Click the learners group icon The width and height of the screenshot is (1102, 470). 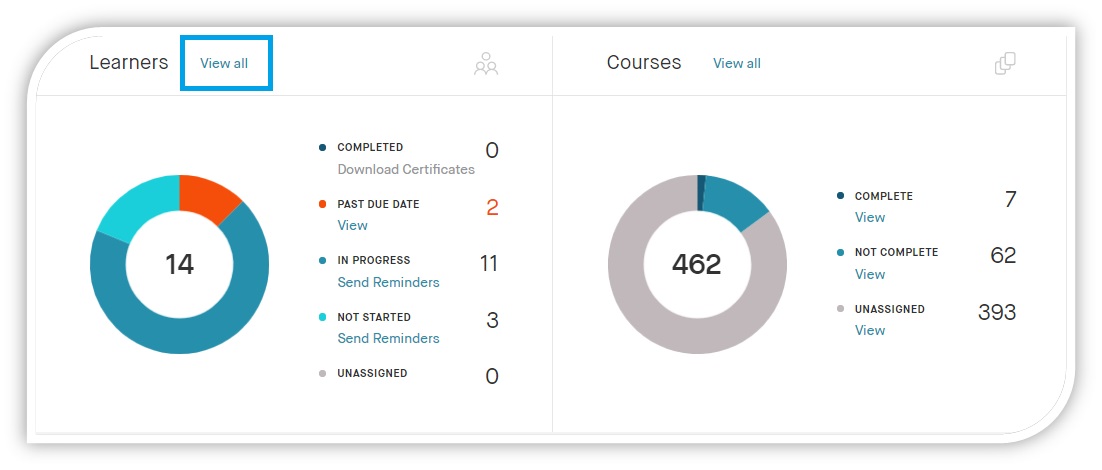(x=486, y=63)
